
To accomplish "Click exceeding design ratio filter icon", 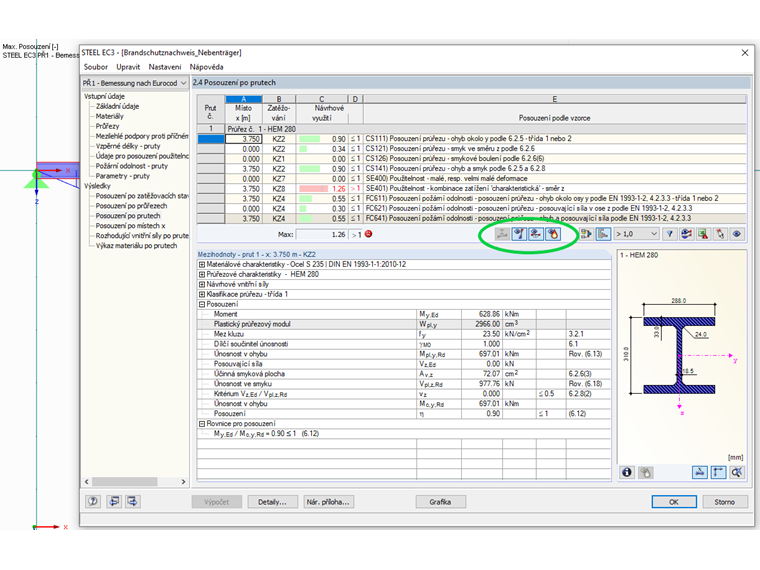I will pos(686,234).
